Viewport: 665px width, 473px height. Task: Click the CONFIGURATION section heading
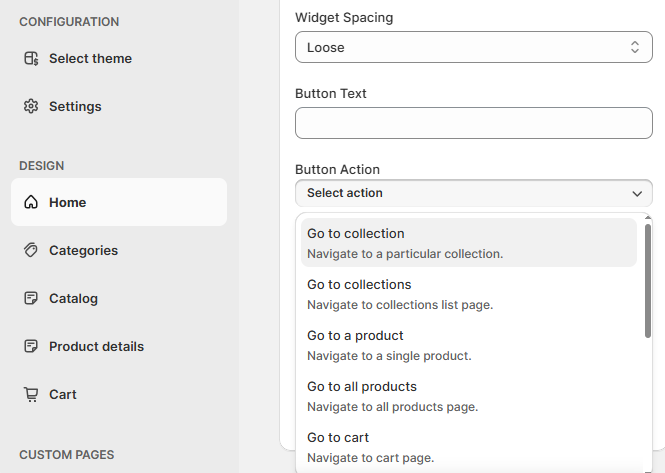pos(69,22)
